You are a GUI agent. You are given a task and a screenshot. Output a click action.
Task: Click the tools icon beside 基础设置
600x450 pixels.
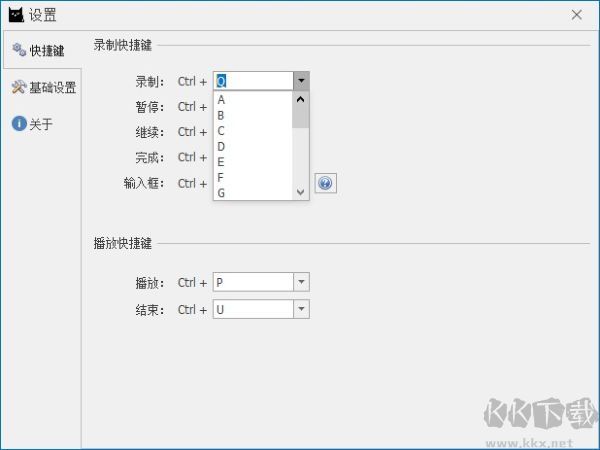18,87
